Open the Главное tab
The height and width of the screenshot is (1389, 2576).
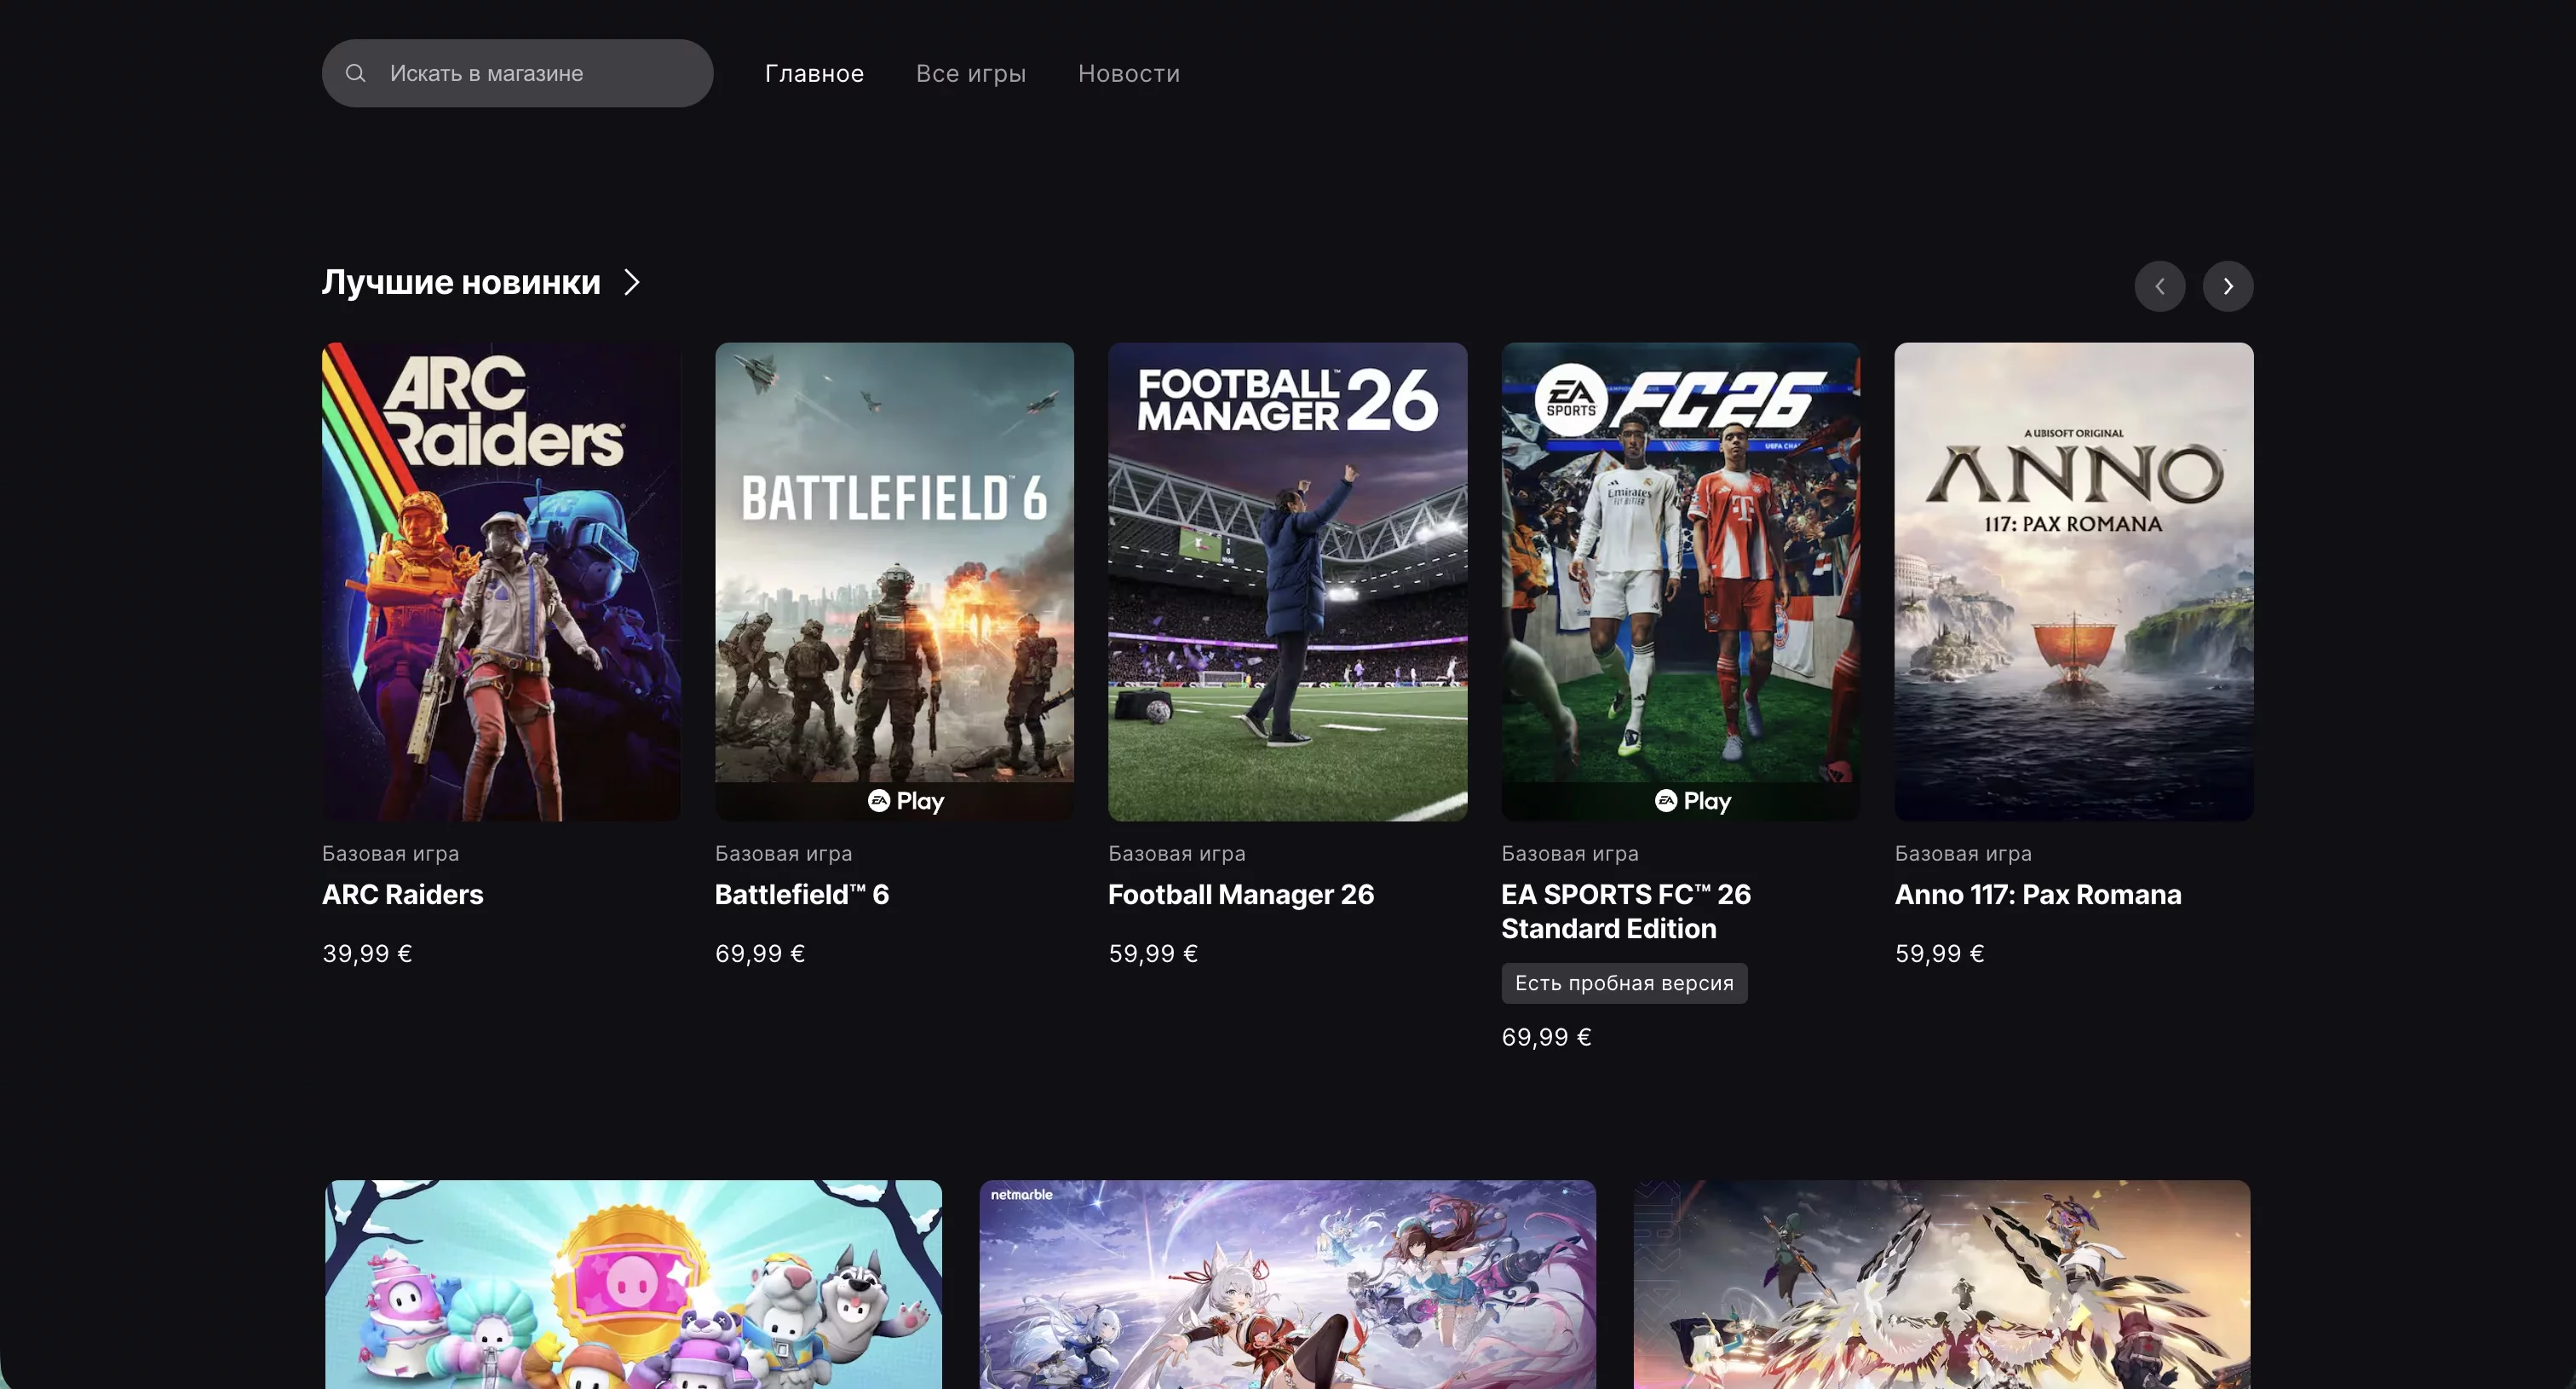coord(814,73)
